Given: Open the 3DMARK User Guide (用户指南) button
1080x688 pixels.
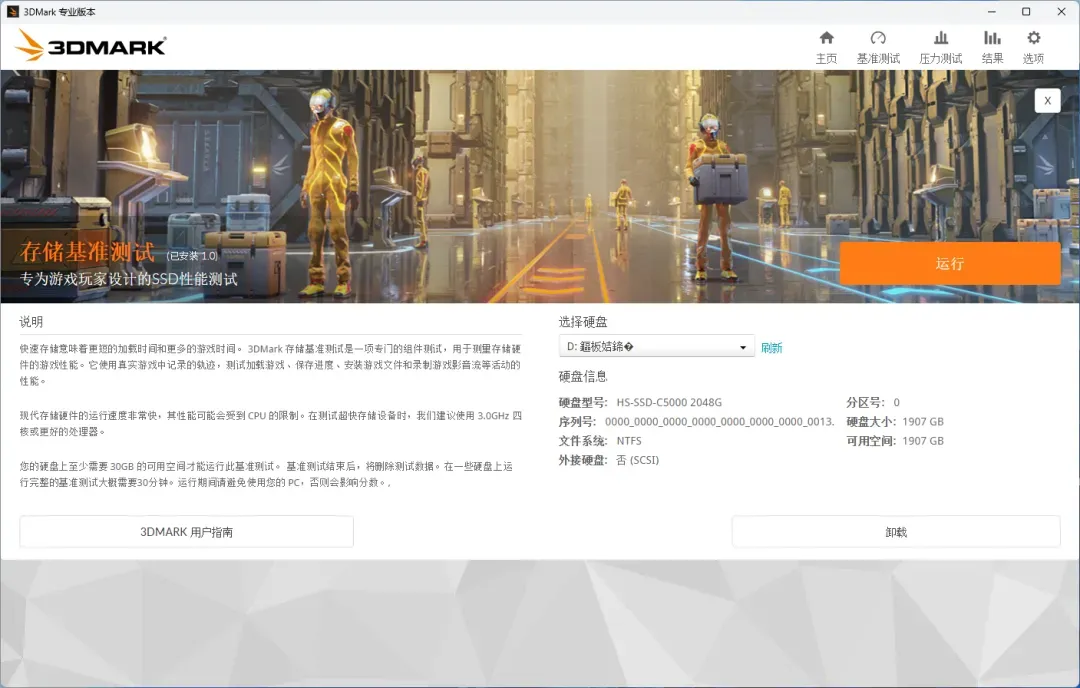Looking at the screenshot, I should tap(186, 532).
